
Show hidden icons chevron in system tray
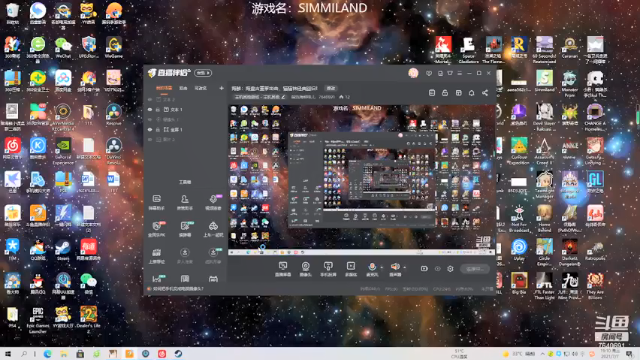coord(542,354)
